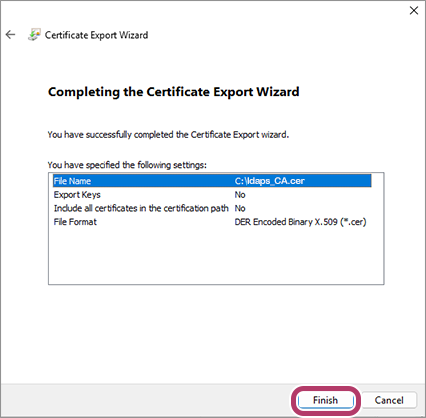Click 'You have specified the following settings' label
Viewport: 426px width, 418px height.
click(x=127, y=165)
